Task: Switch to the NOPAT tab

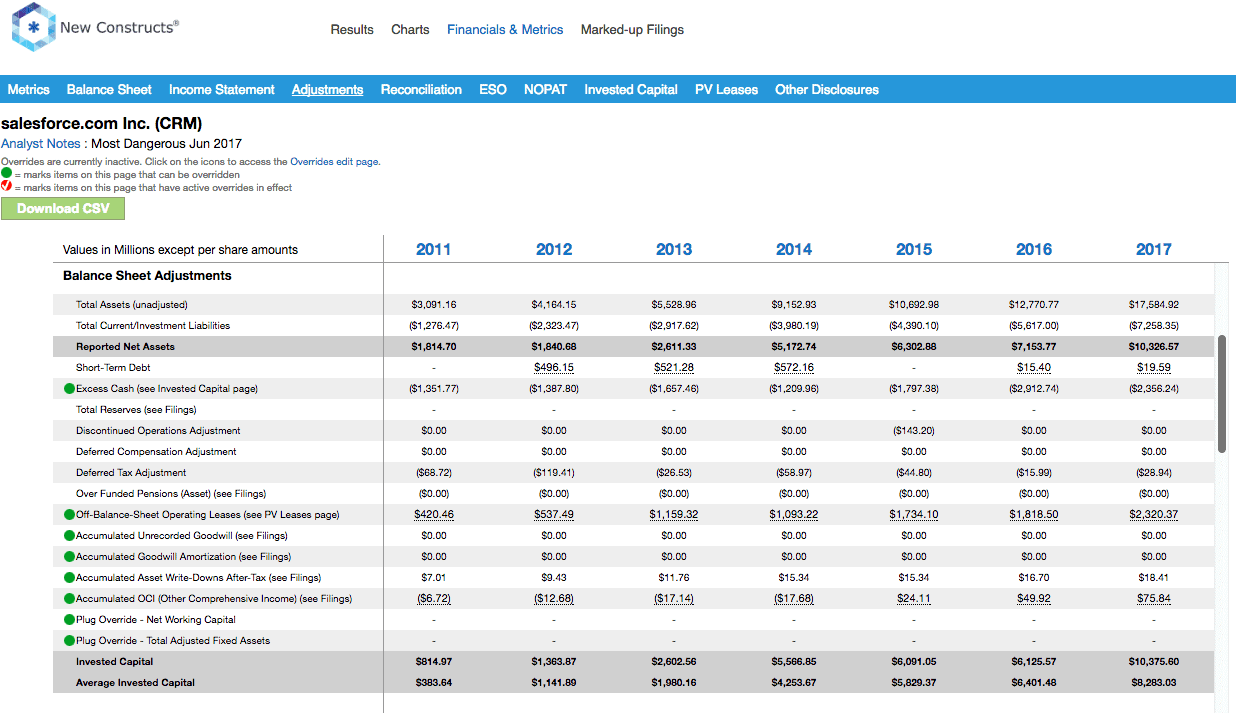Action: (545, 89)
